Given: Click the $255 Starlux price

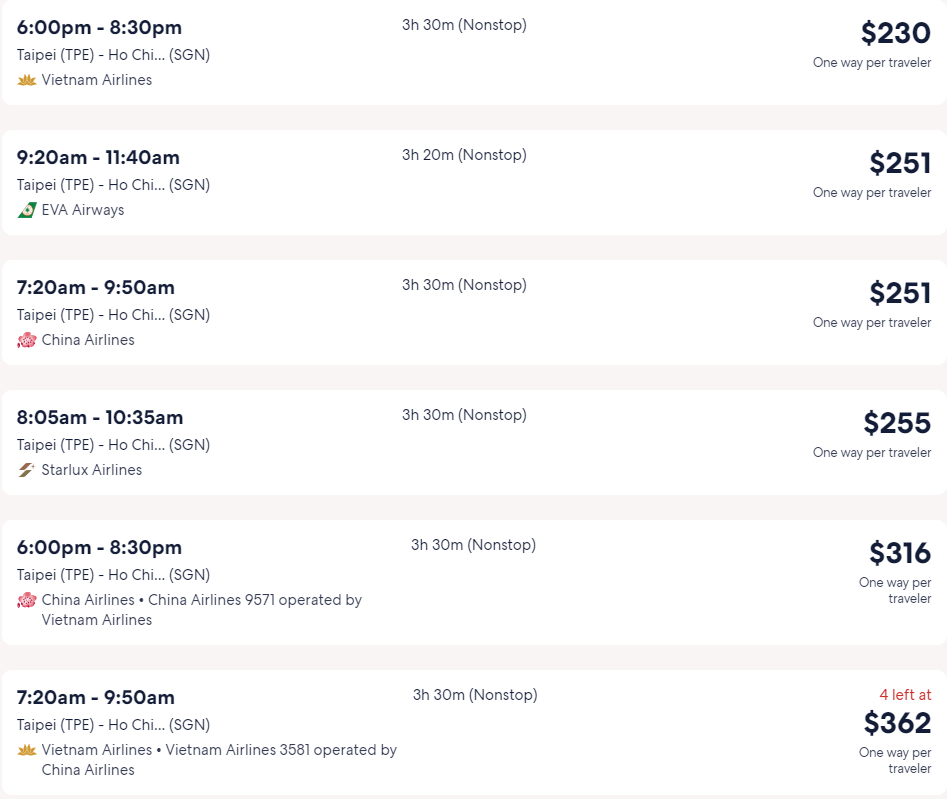Looking at the screenshot, I should 897,423.
